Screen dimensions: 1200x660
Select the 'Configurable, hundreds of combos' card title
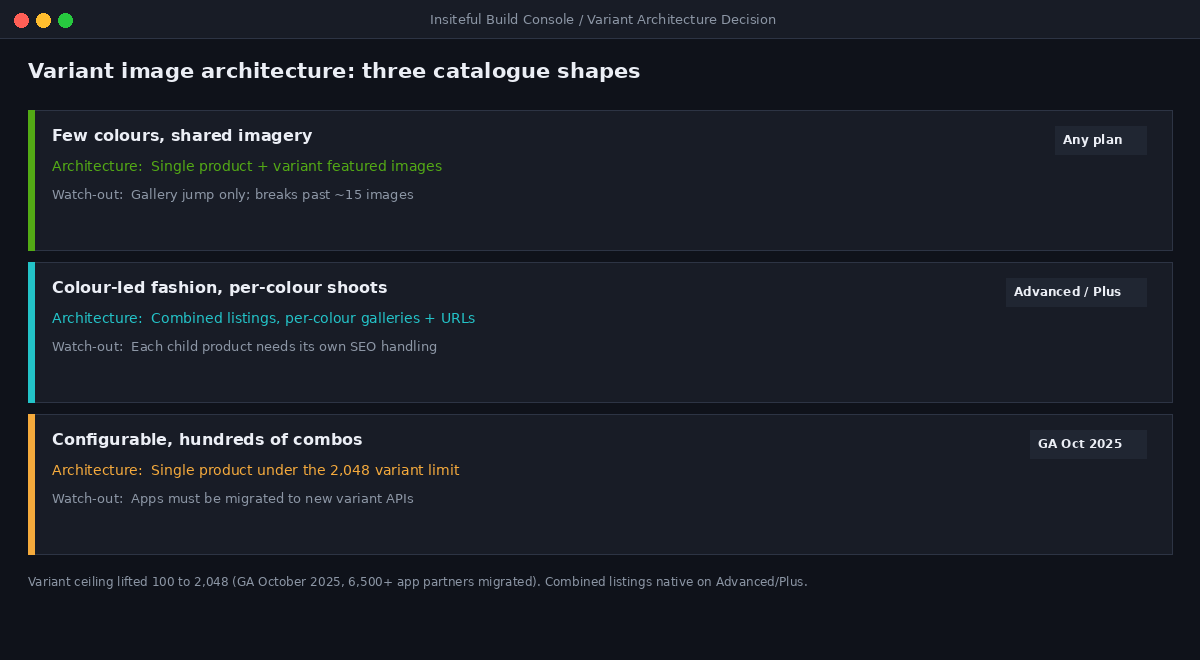point(207,440)
